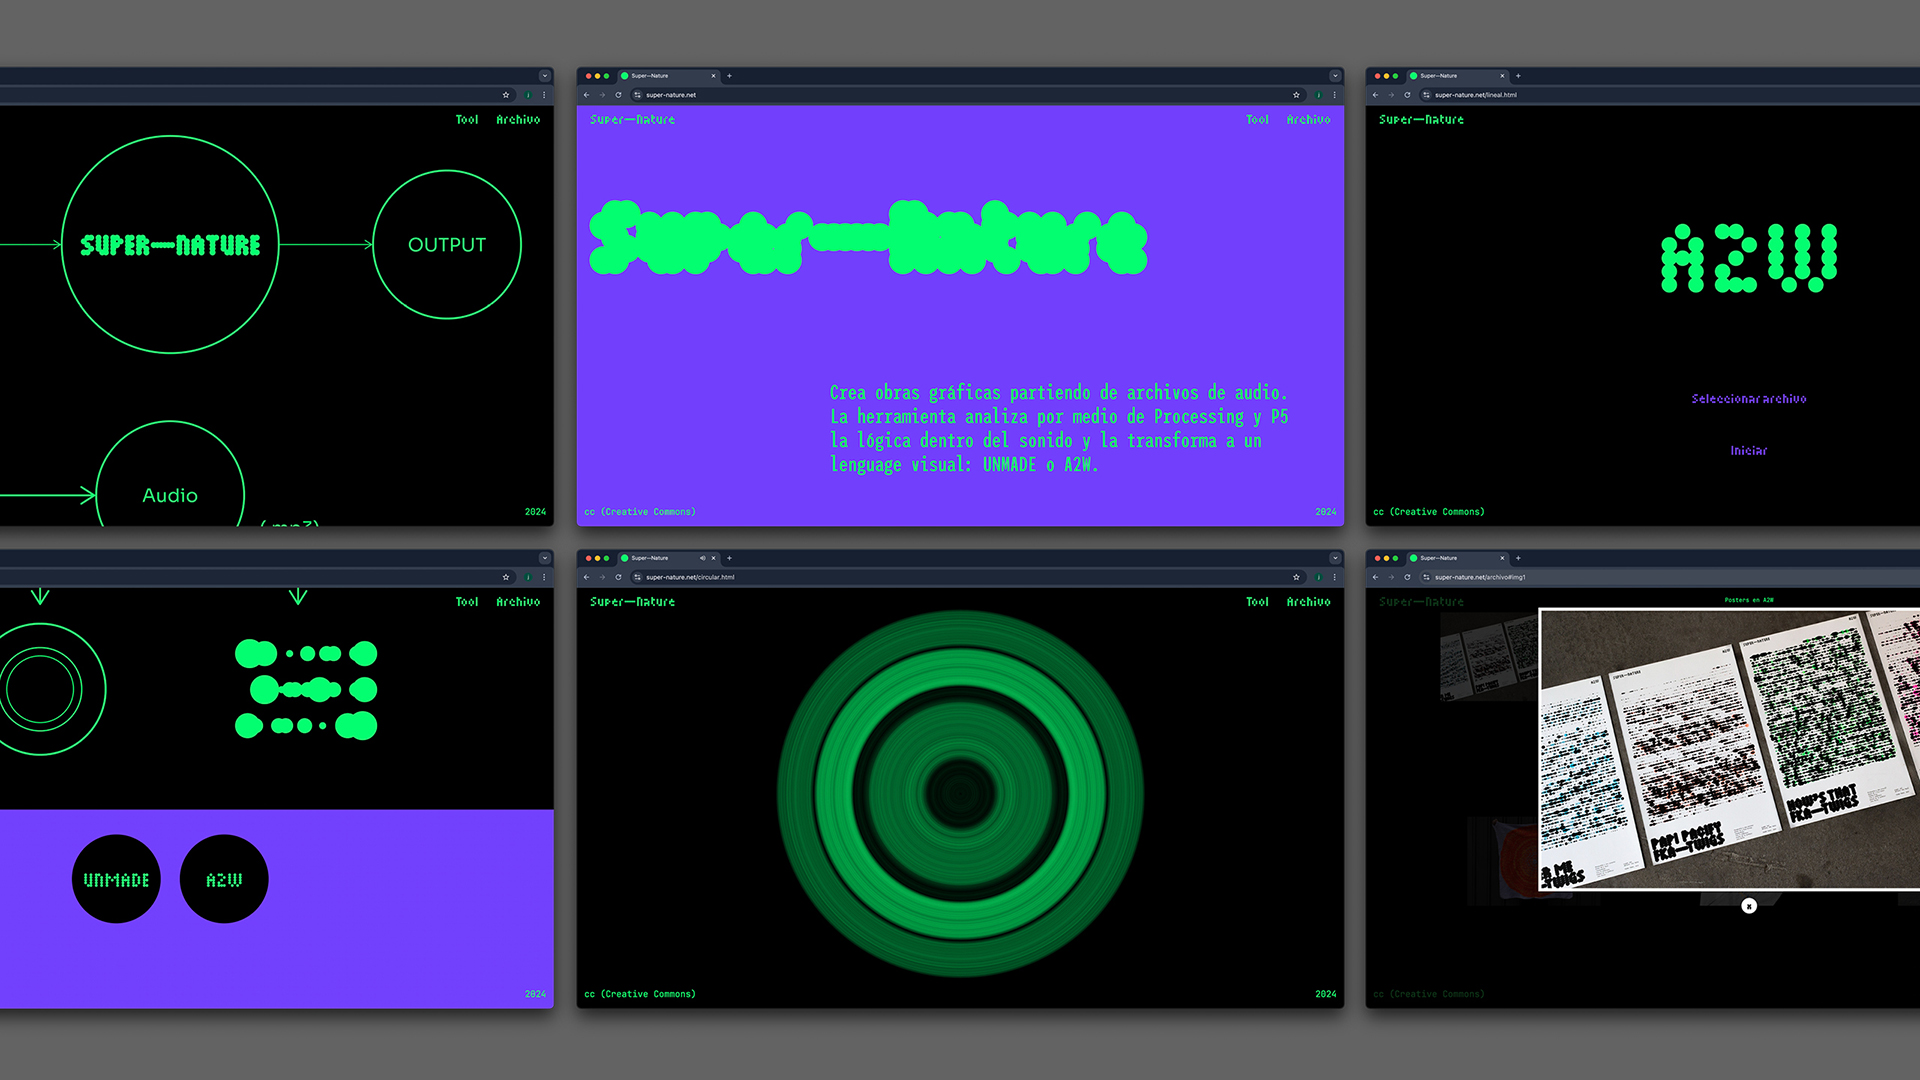The image size is (1920, 1080).
Task: Expand tab search chevron in home window
Action: tap(1334, 76)
